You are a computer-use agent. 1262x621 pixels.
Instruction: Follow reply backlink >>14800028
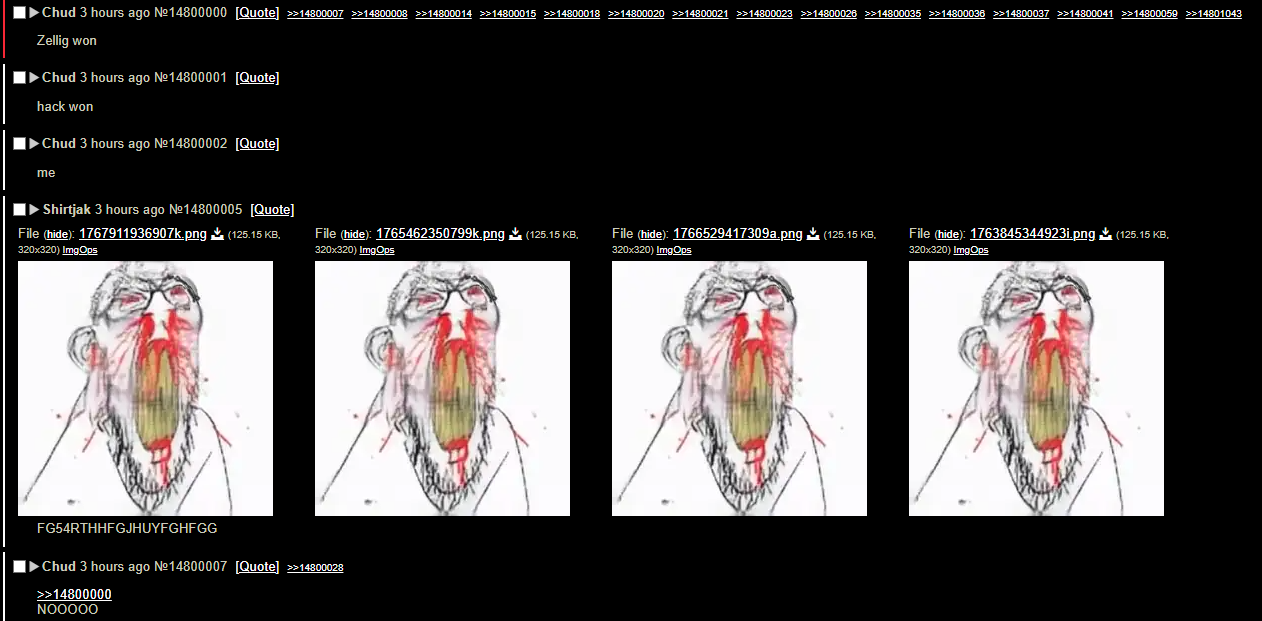(315, 568)
